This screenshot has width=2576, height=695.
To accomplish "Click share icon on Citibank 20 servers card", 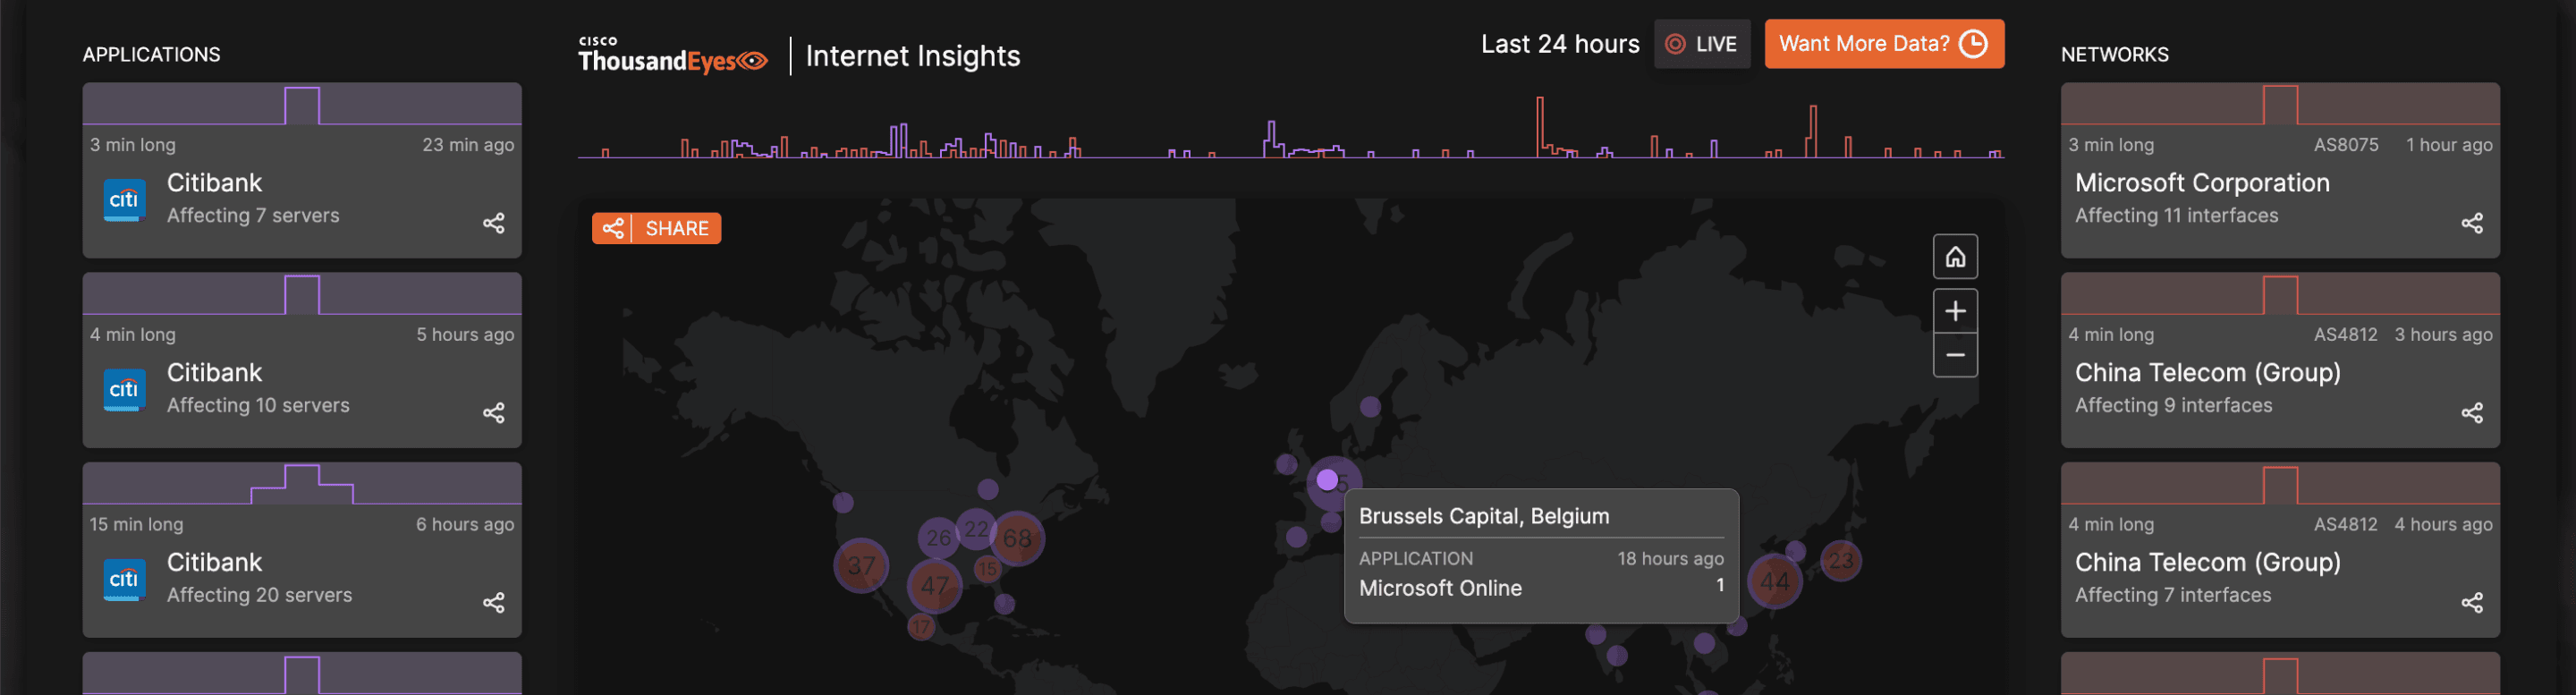I will 494,603.
